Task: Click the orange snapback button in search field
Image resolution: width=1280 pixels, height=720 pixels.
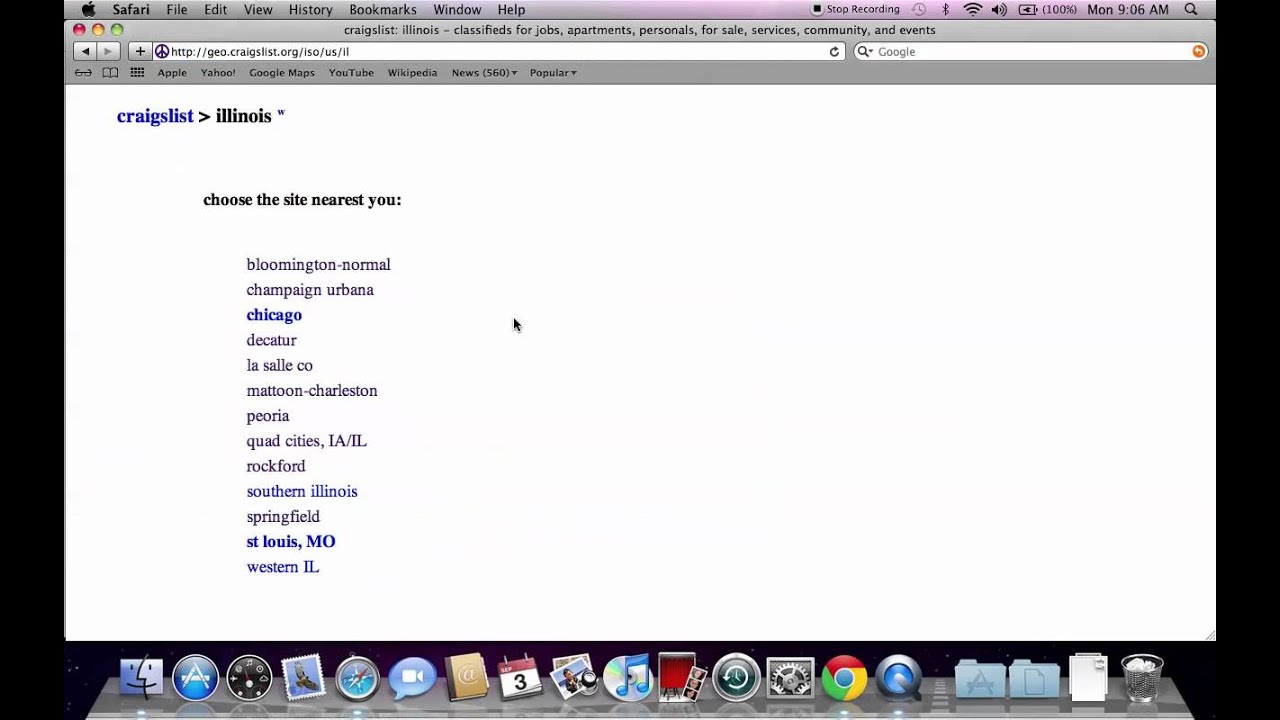Action: pyautogui.click(x=1198, y=51)
